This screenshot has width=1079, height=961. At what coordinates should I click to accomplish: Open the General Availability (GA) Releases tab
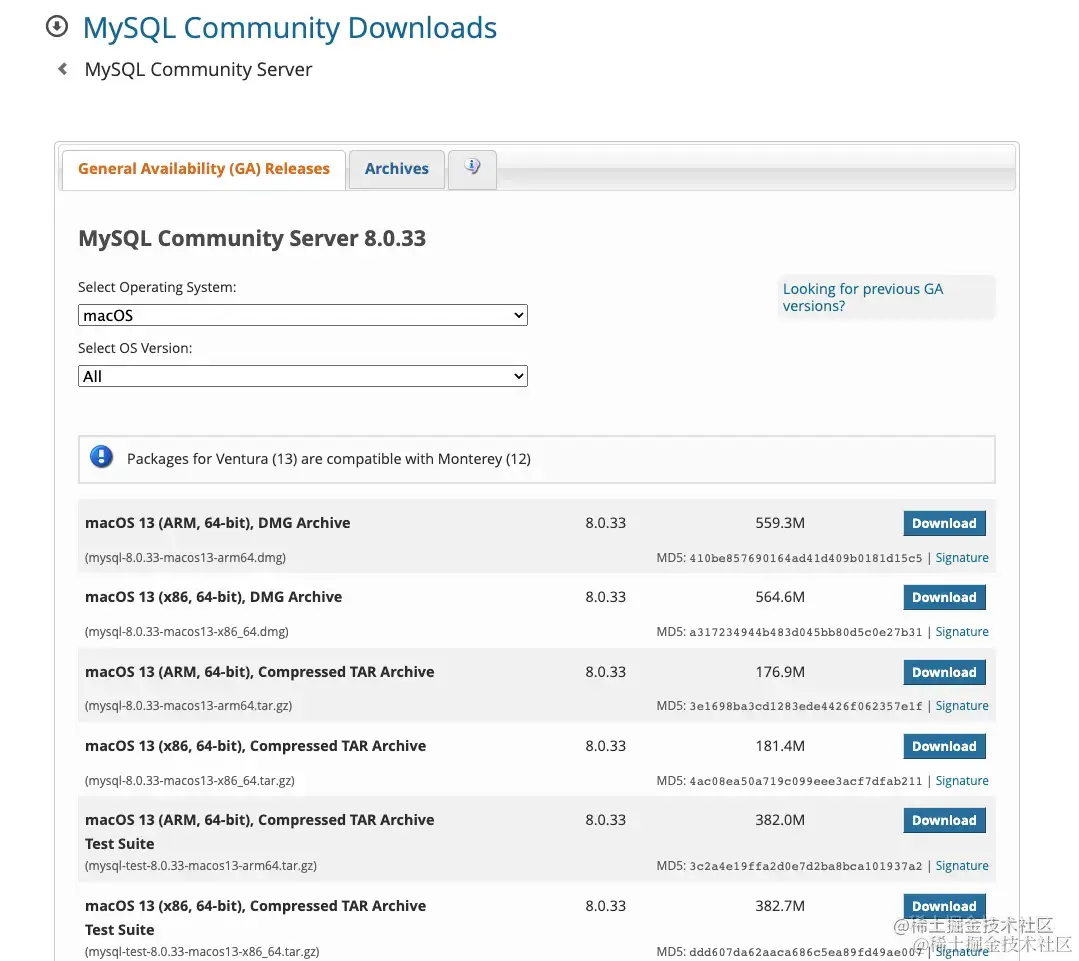pos(204,169)
